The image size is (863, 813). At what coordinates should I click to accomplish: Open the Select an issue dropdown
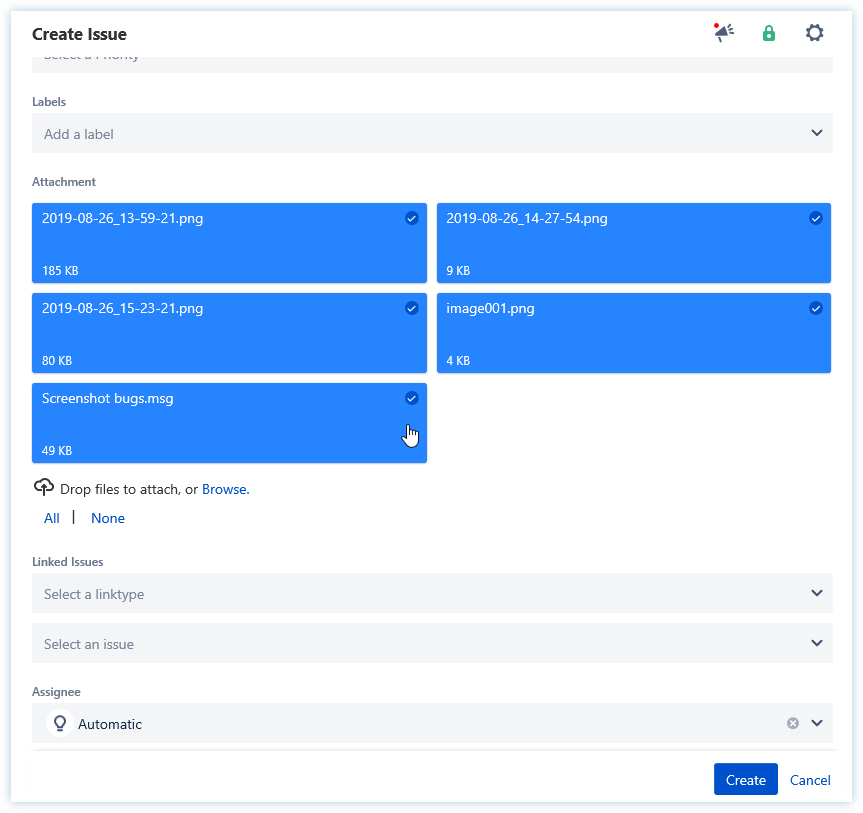point(432,643)
